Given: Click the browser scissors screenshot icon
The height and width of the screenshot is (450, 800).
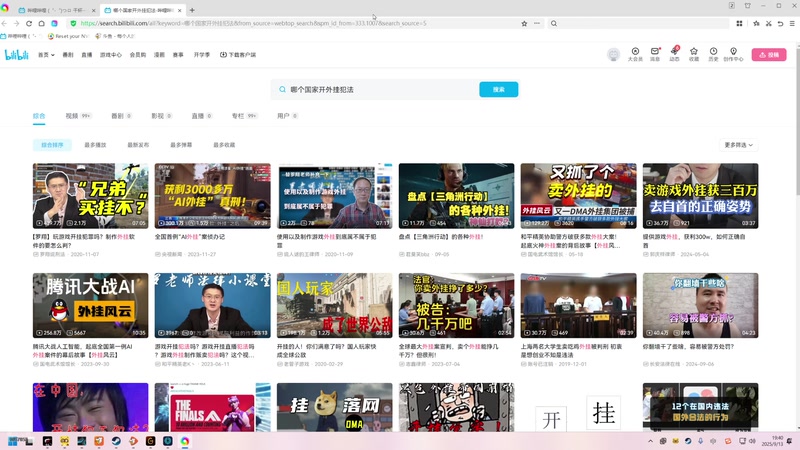Looking at the screenshot, I should tap(768, 23).
